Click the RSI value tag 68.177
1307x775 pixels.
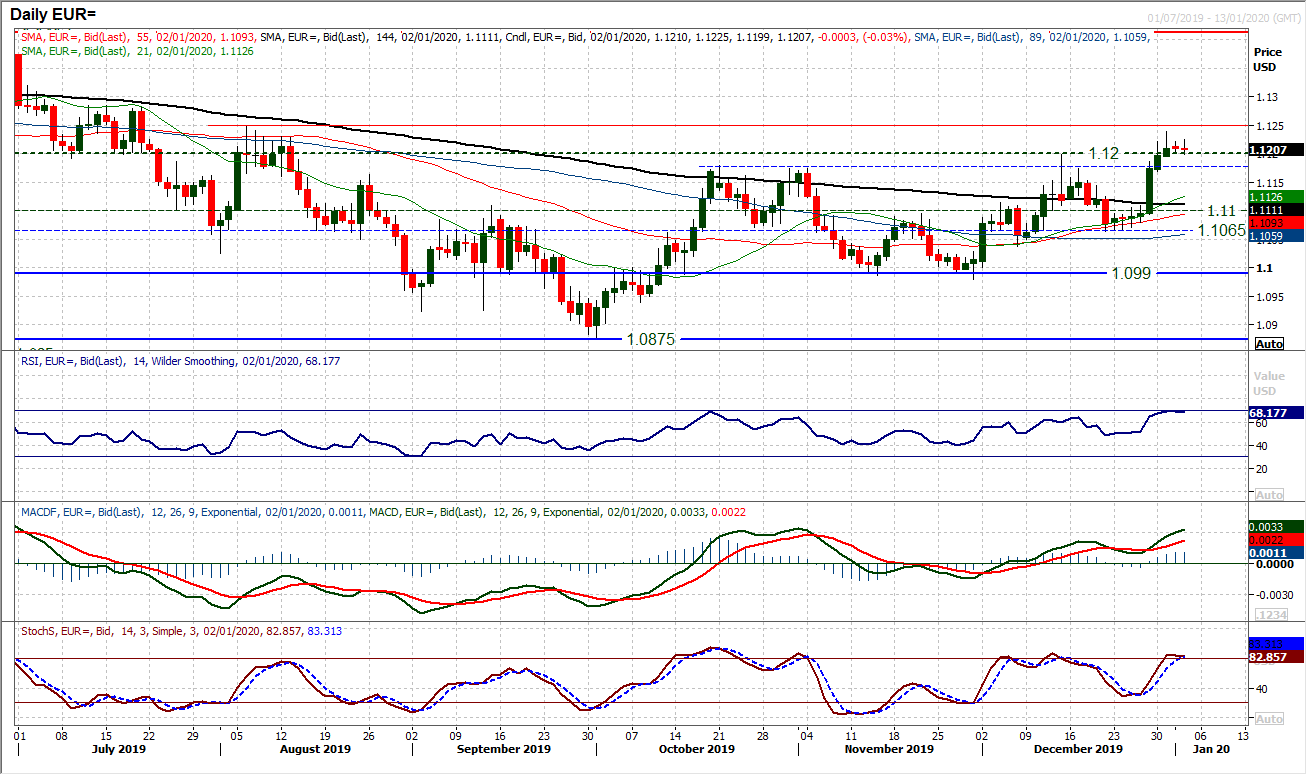coord(1277,412)
